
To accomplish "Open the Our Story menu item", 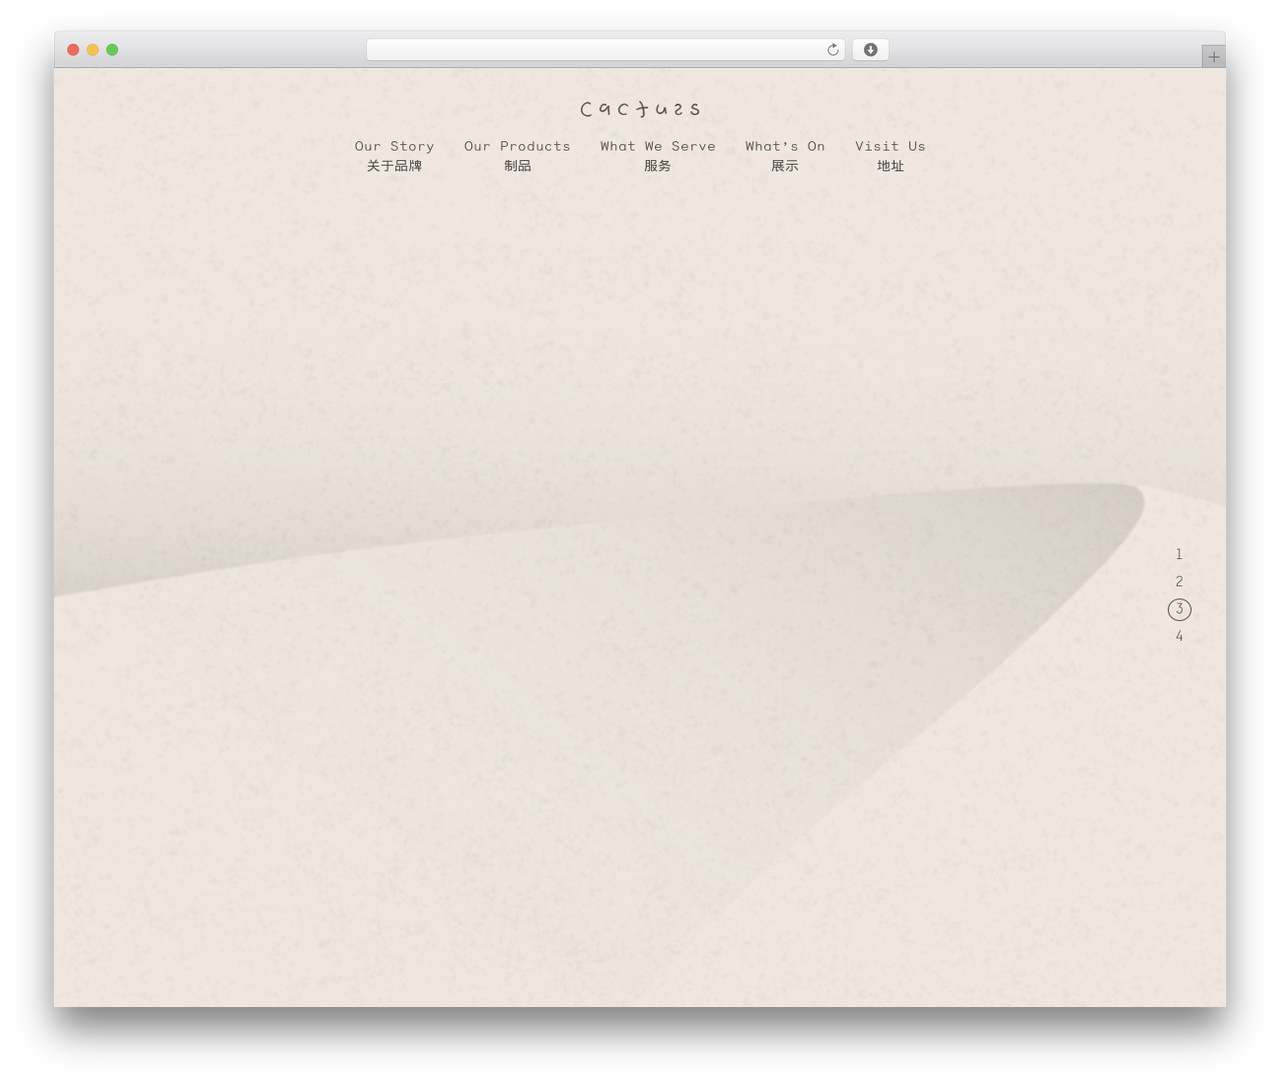I will click(x=394, y=155).
